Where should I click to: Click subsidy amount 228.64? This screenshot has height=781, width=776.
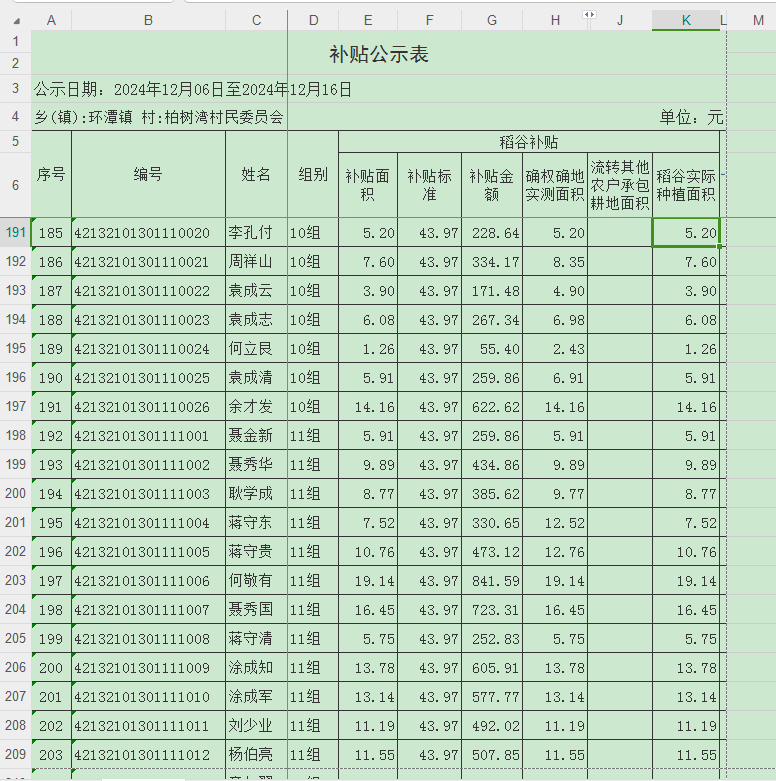pyautogui.click(x=492, y=232)
